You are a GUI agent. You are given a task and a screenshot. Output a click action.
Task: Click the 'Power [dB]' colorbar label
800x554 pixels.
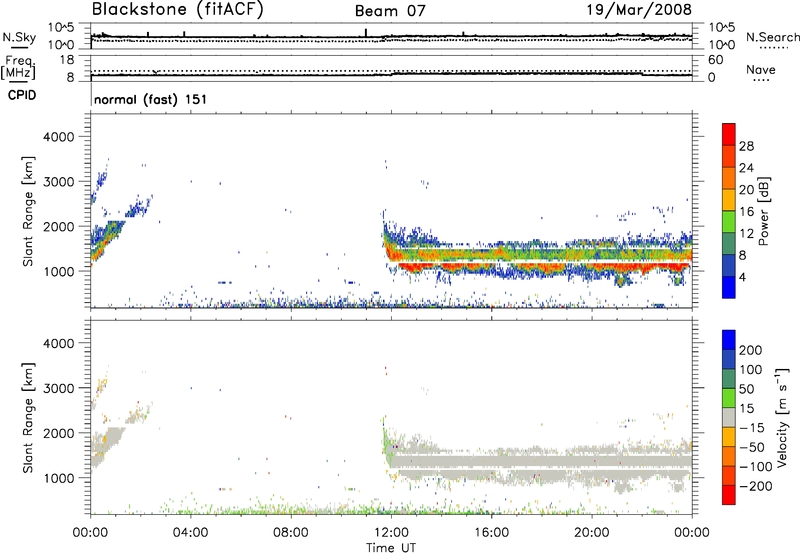point(764,211)
